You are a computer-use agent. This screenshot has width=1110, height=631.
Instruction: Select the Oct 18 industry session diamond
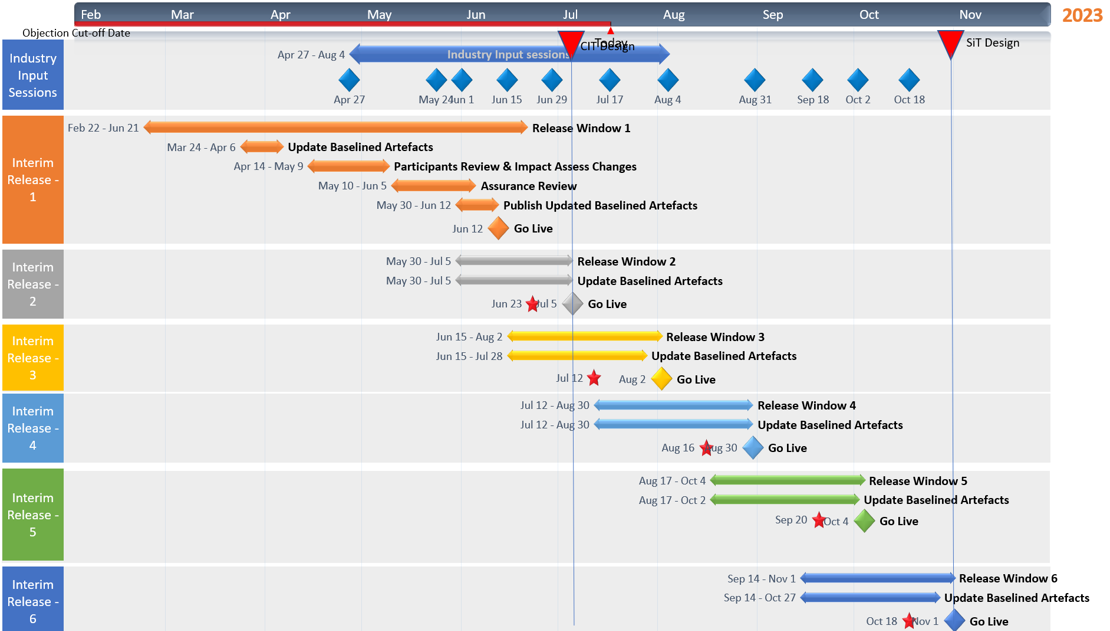[909, 79]
